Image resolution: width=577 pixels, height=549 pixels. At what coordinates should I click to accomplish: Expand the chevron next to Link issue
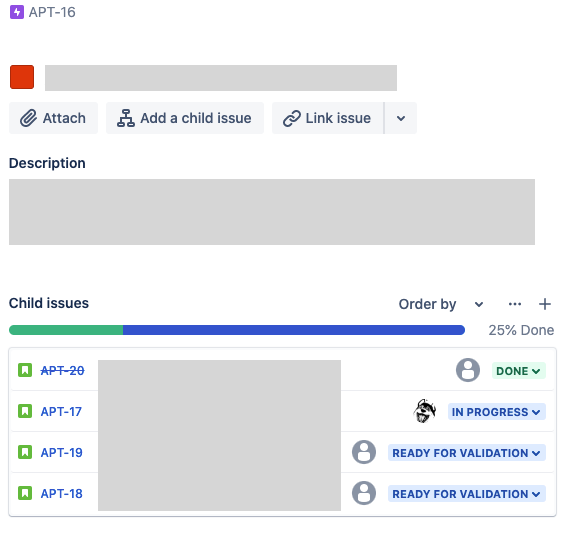(401, 118)
